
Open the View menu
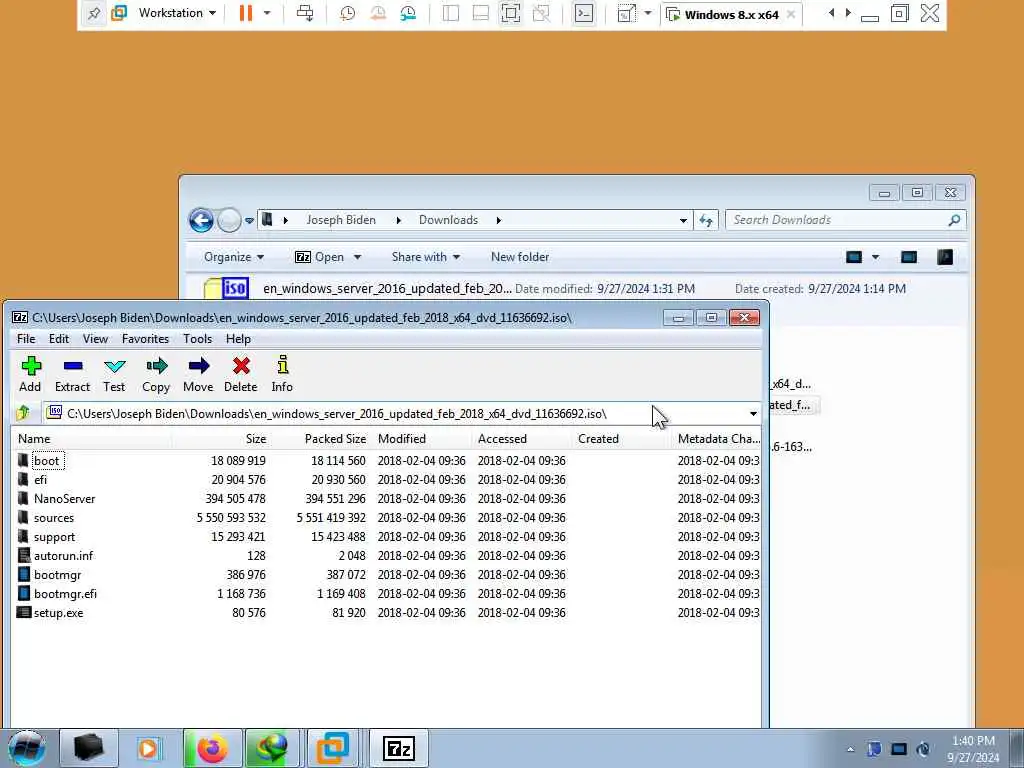click(x=95, y=339)
